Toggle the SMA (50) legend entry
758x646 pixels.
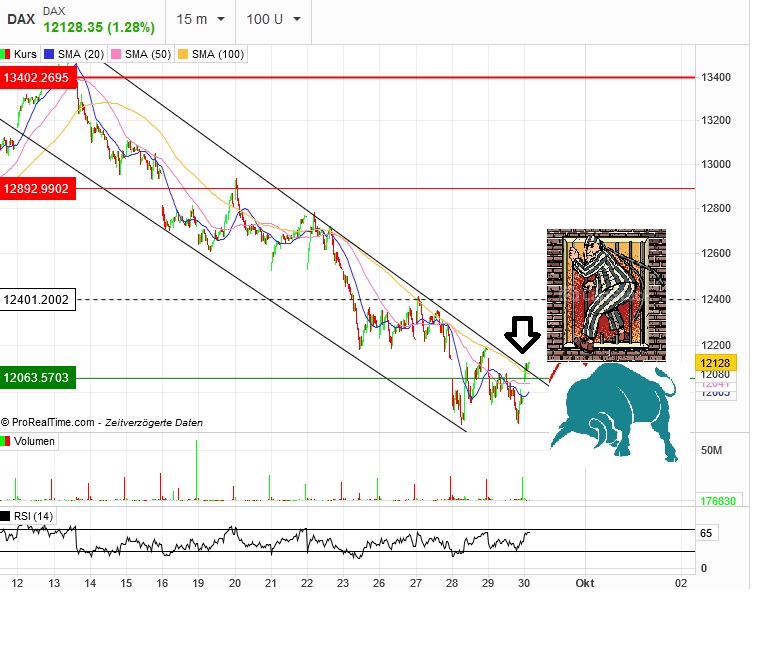coord(141,54)
